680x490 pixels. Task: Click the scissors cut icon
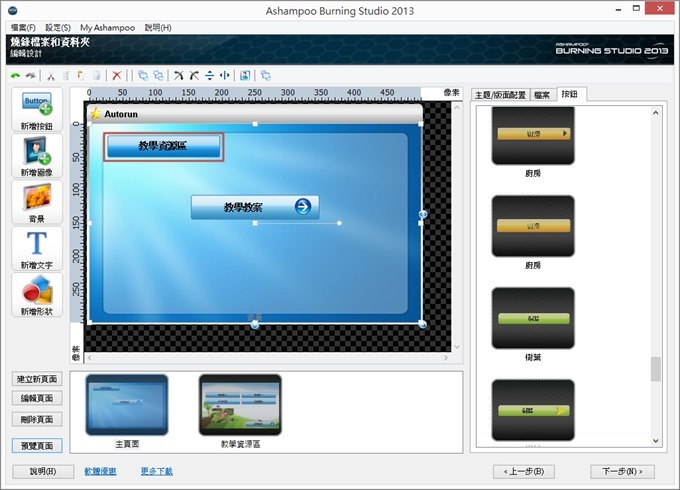coord(51,75)
